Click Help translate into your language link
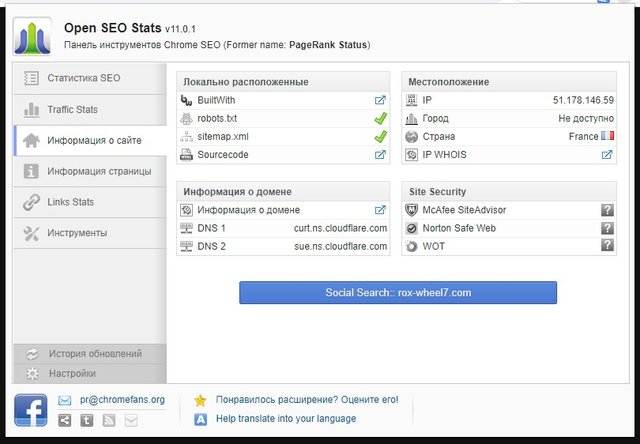 pos(286,419)
